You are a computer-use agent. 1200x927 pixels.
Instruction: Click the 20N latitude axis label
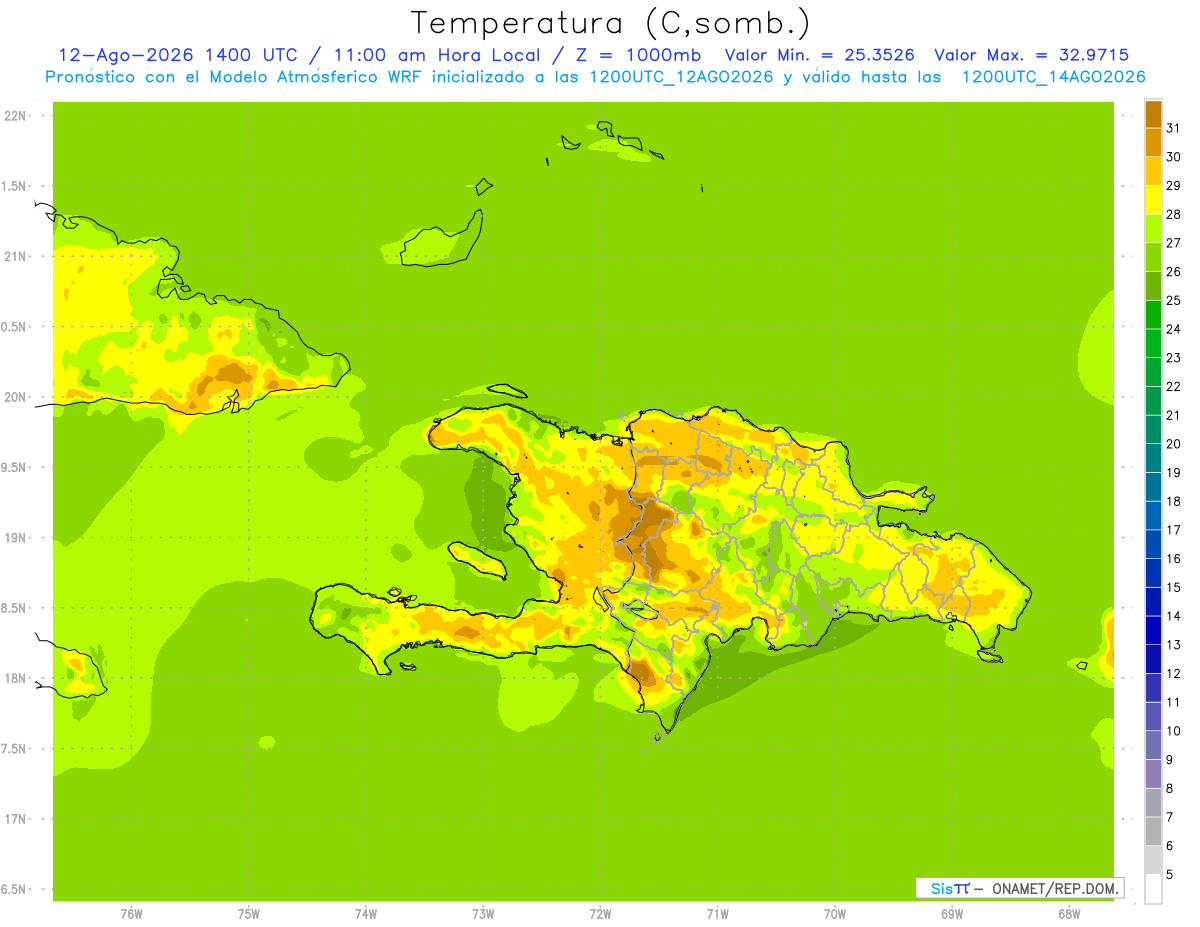pyautogui.click(x=15, y=397)
